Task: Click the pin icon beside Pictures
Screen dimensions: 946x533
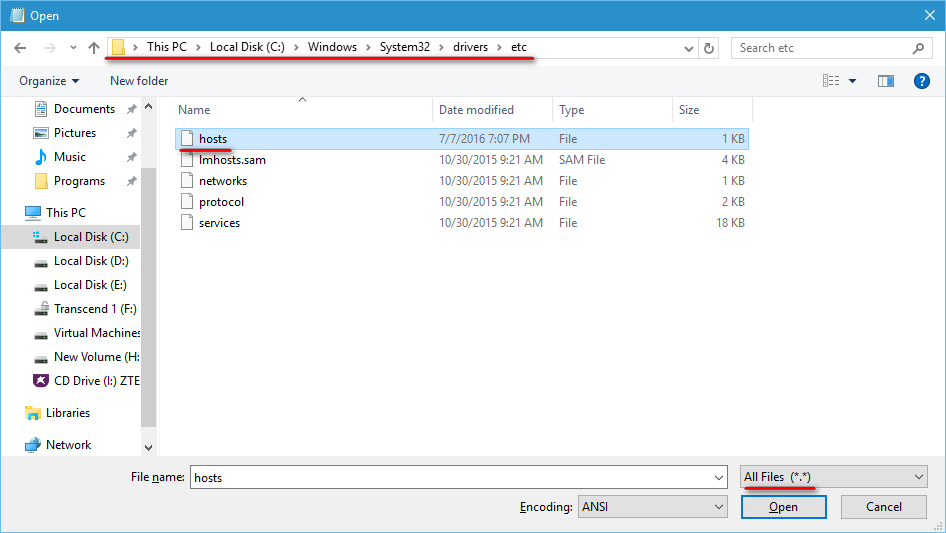Action: point(131,133)
